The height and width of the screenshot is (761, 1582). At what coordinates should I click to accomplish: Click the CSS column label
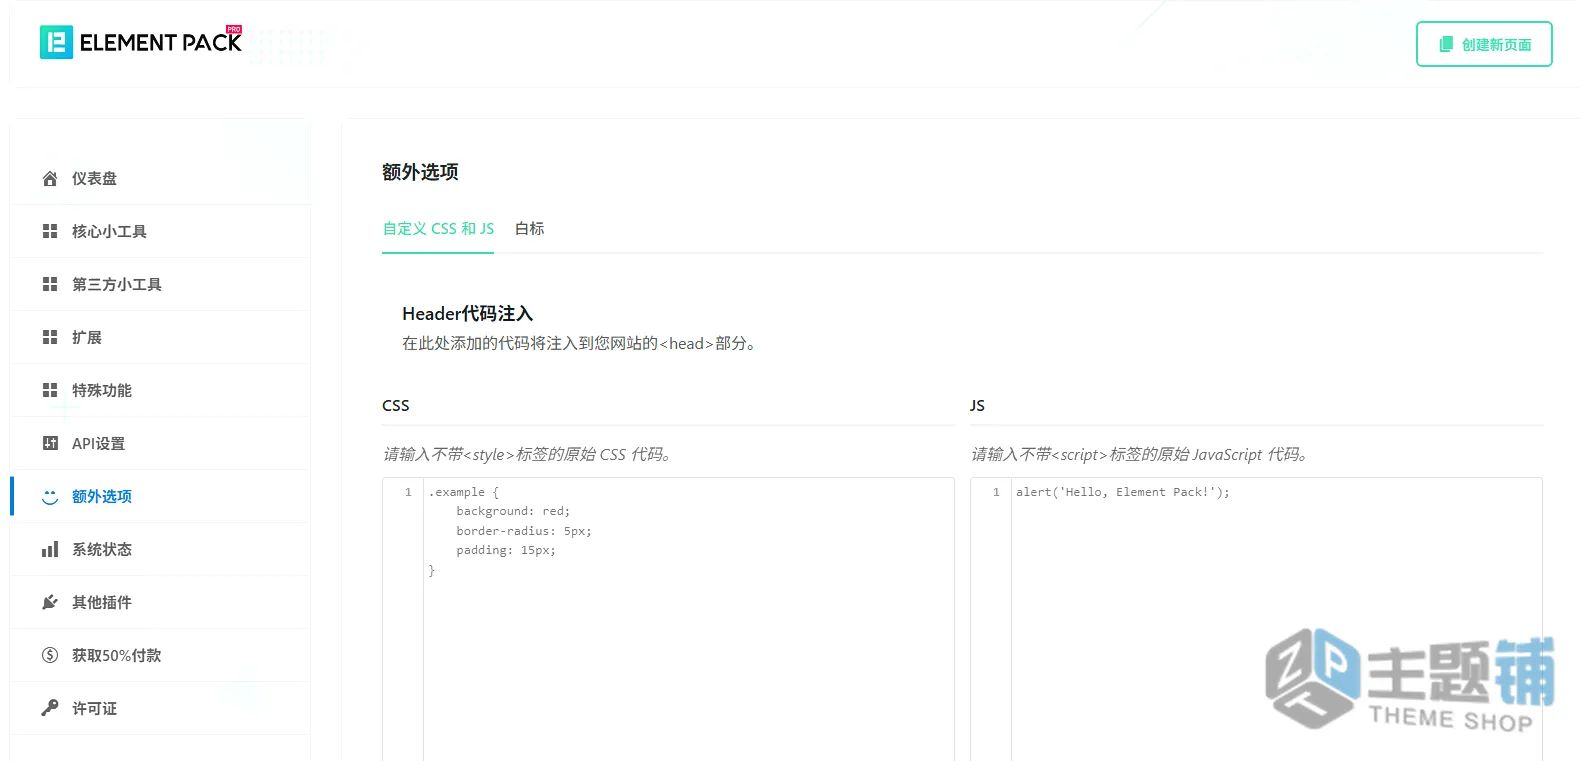pos(396,405)
